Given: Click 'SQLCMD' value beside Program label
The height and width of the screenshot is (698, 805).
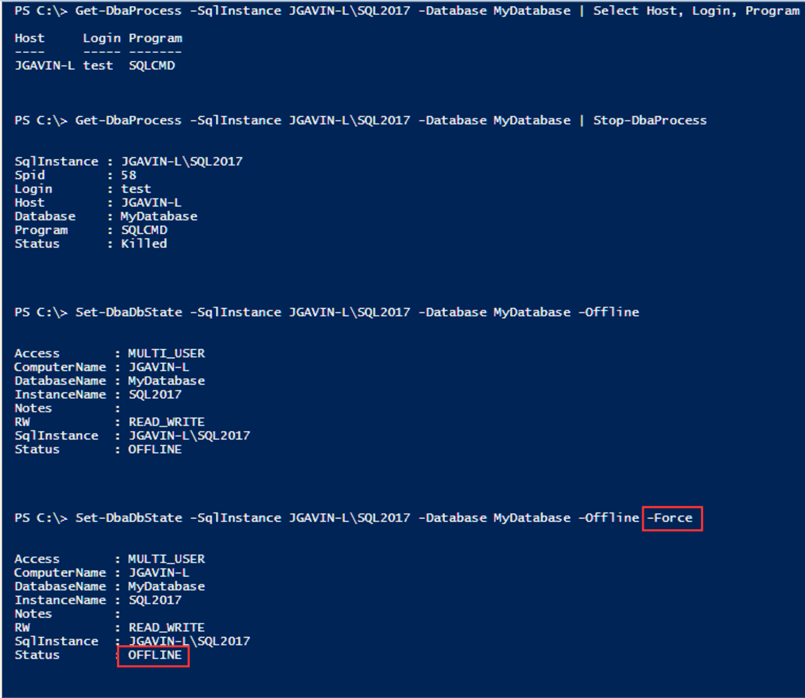Looking at the screenshot, I should coord(144,230).
